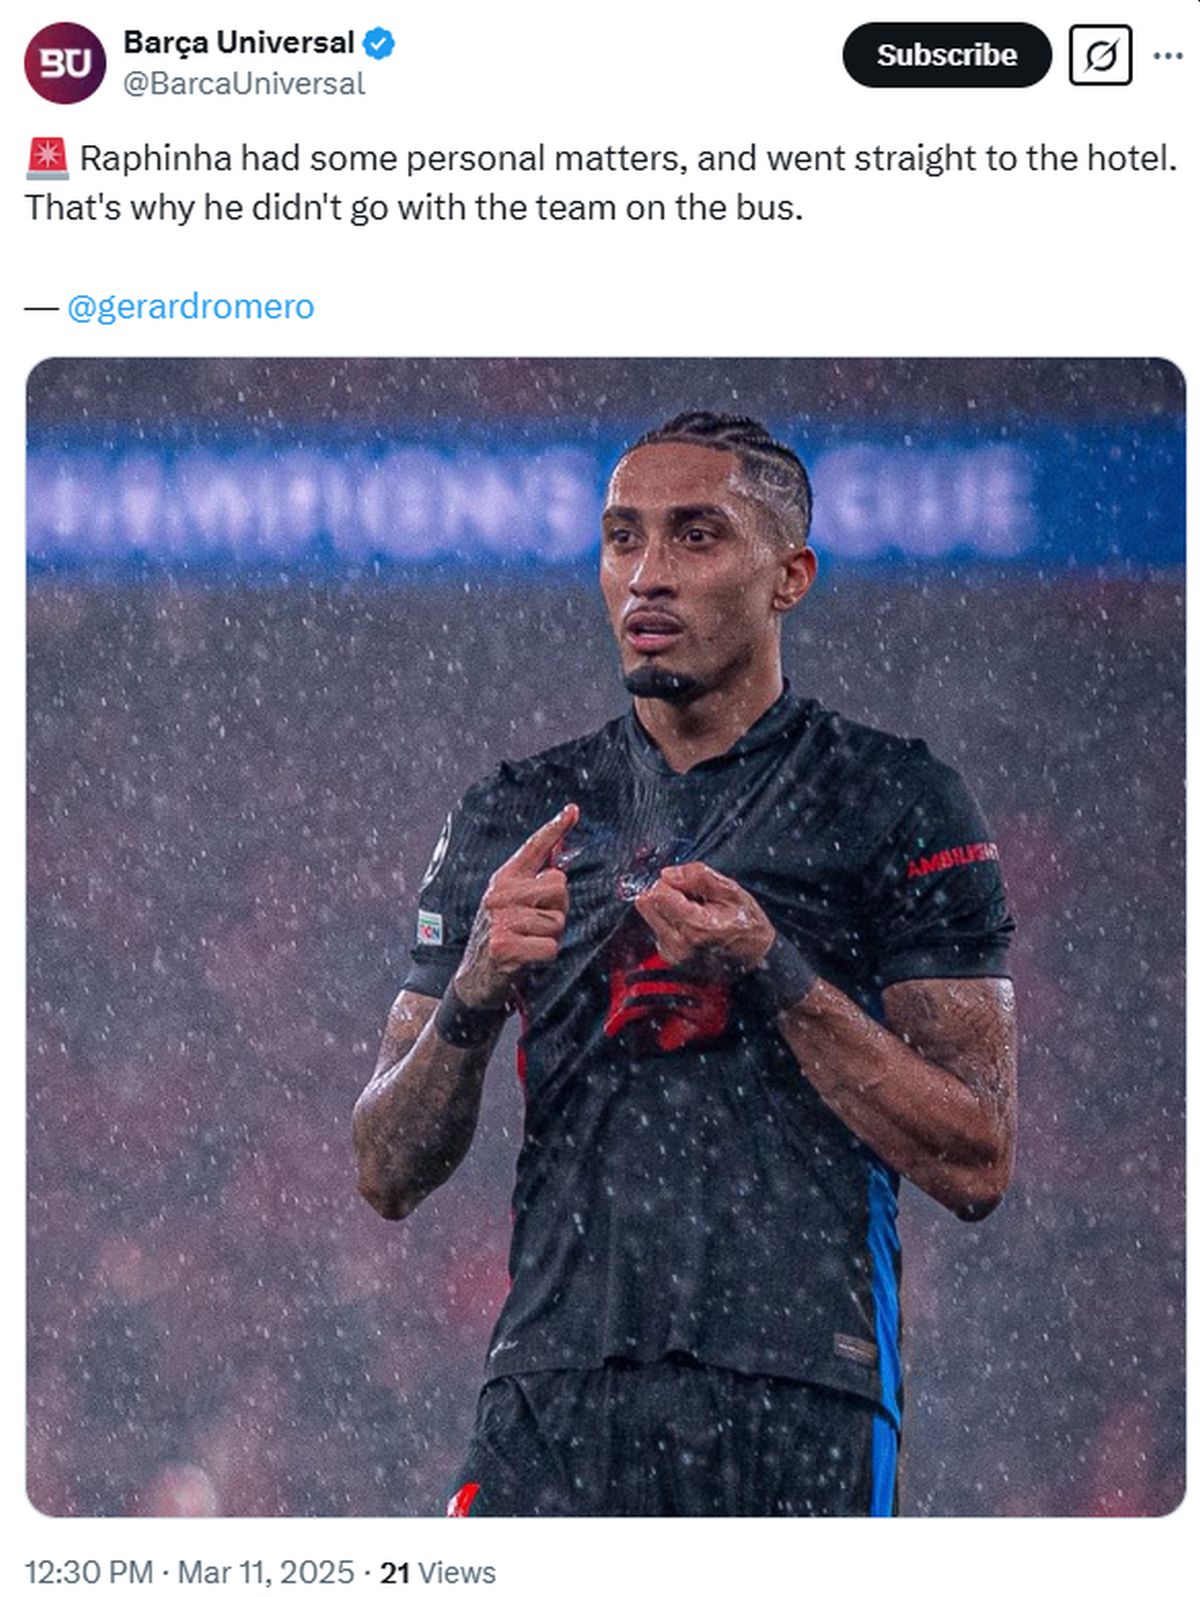
Task: Open the three-dot more options menu
Action: [1167, 55]
